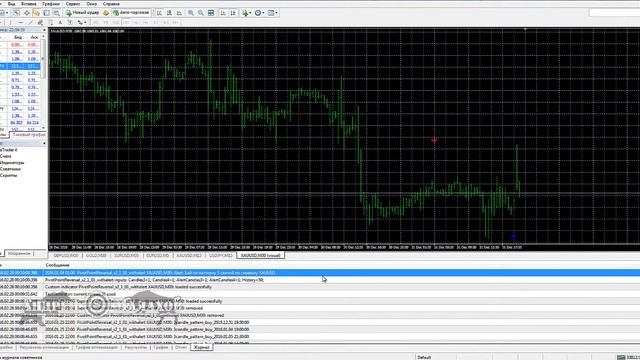Toggle the Terminal window icon
This screenshot has width=640, height=360.
[x=47, y=13]
